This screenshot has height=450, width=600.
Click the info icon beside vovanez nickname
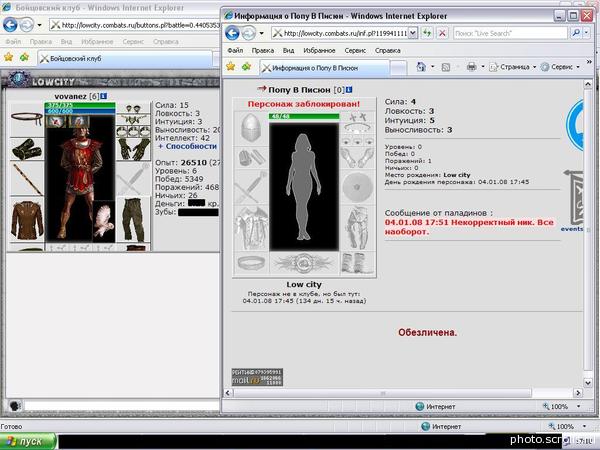[x=103, y=96]
